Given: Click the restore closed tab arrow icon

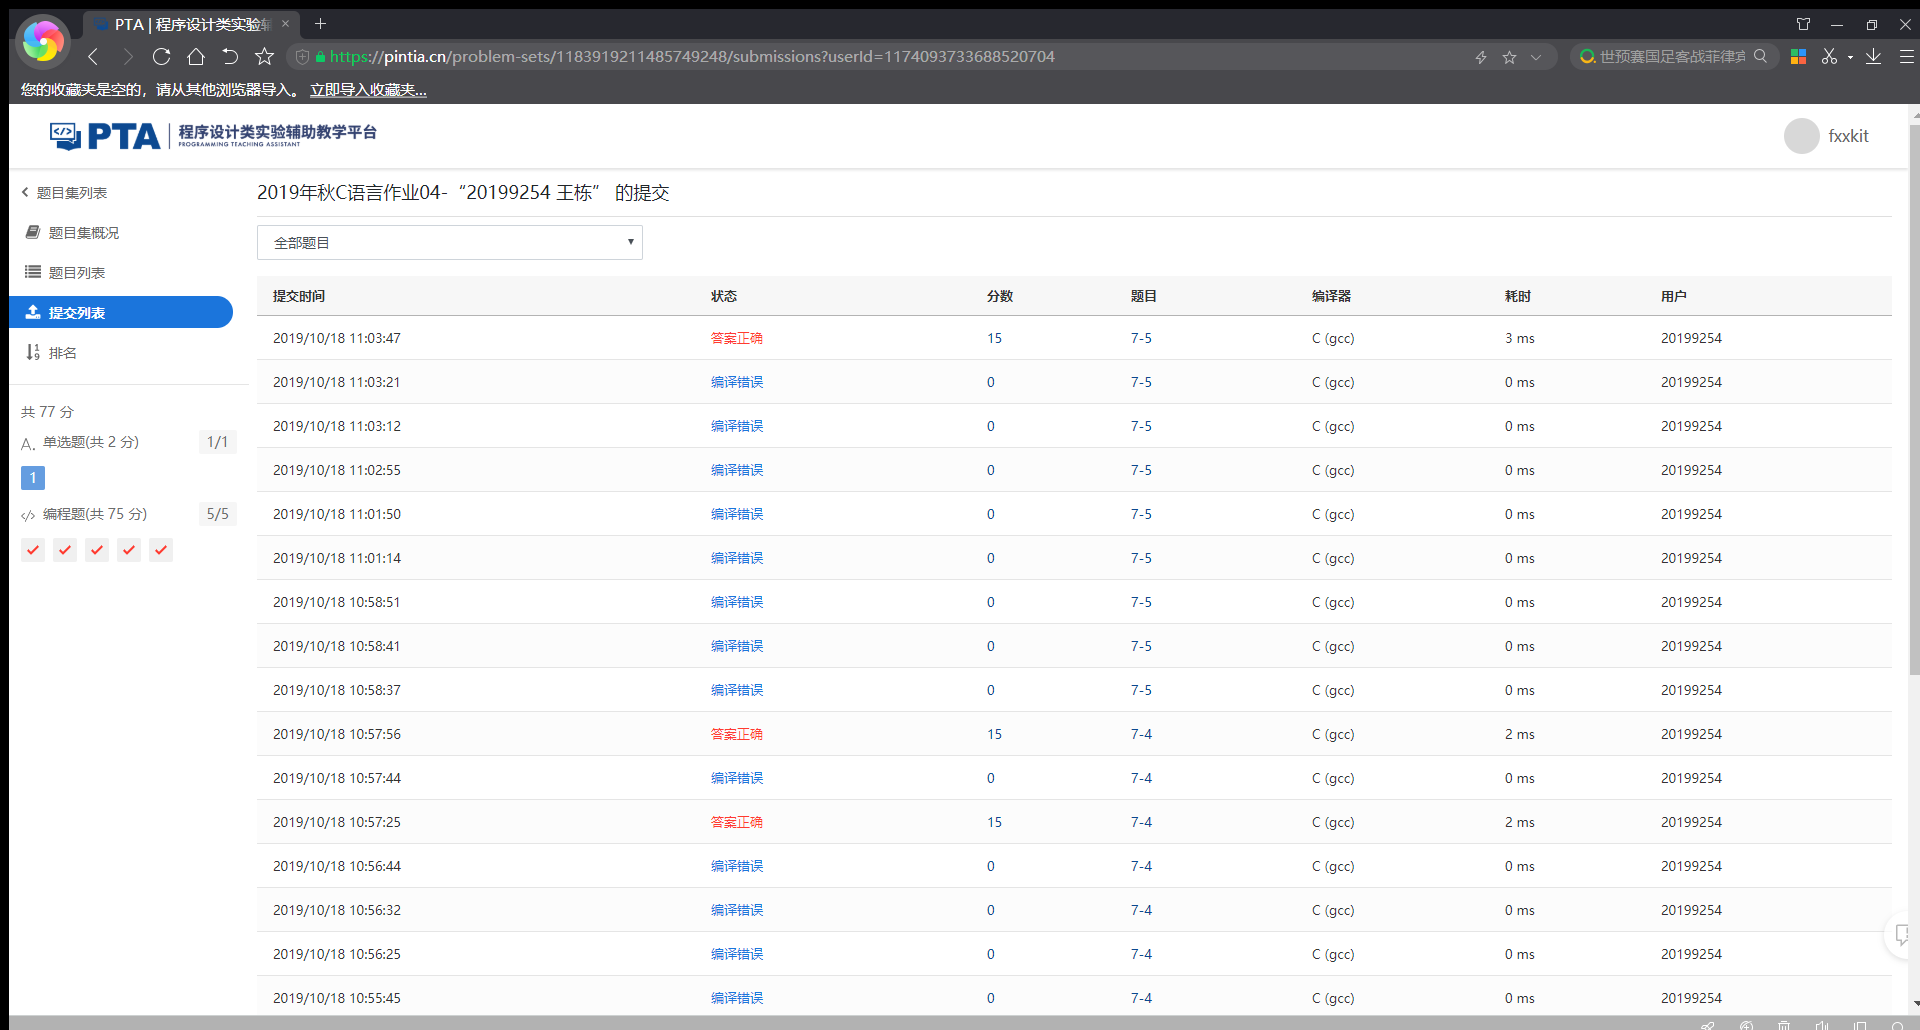Looking at the screenshot, I should pos(230,57).
